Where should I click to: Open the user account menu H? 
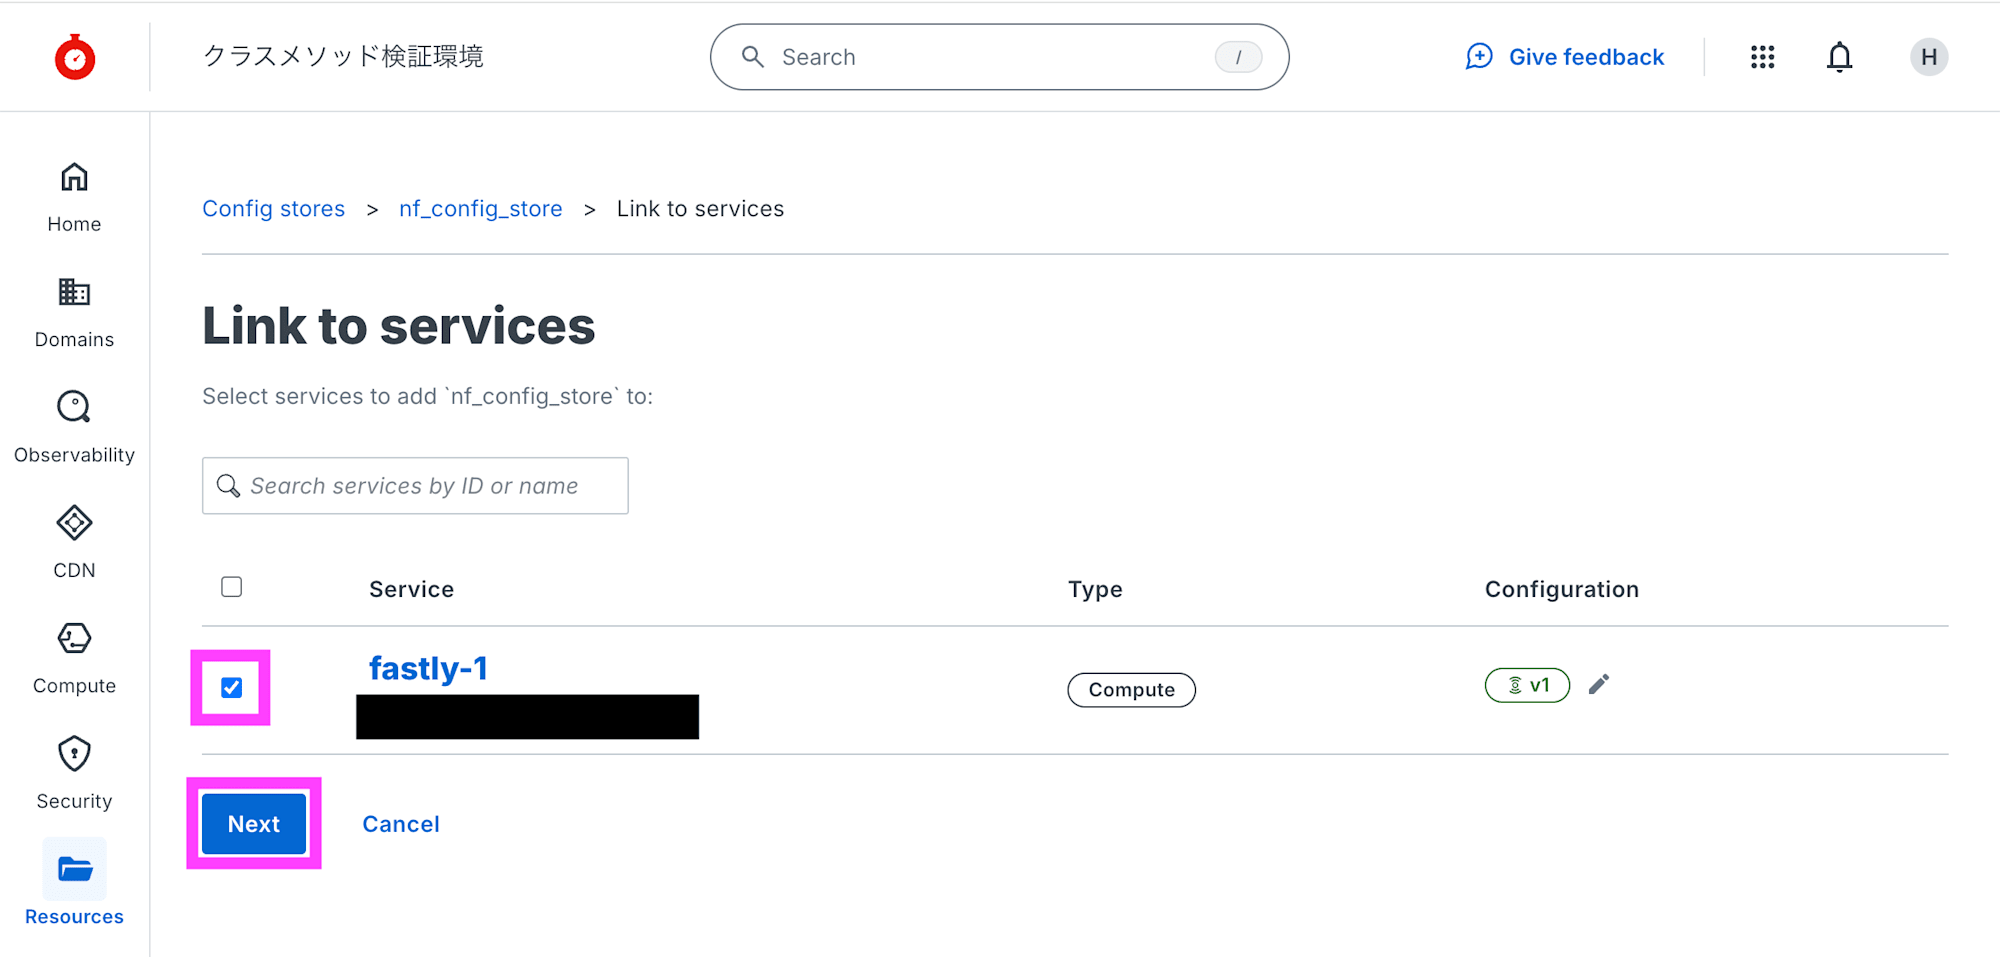[x=1928, y=57]
